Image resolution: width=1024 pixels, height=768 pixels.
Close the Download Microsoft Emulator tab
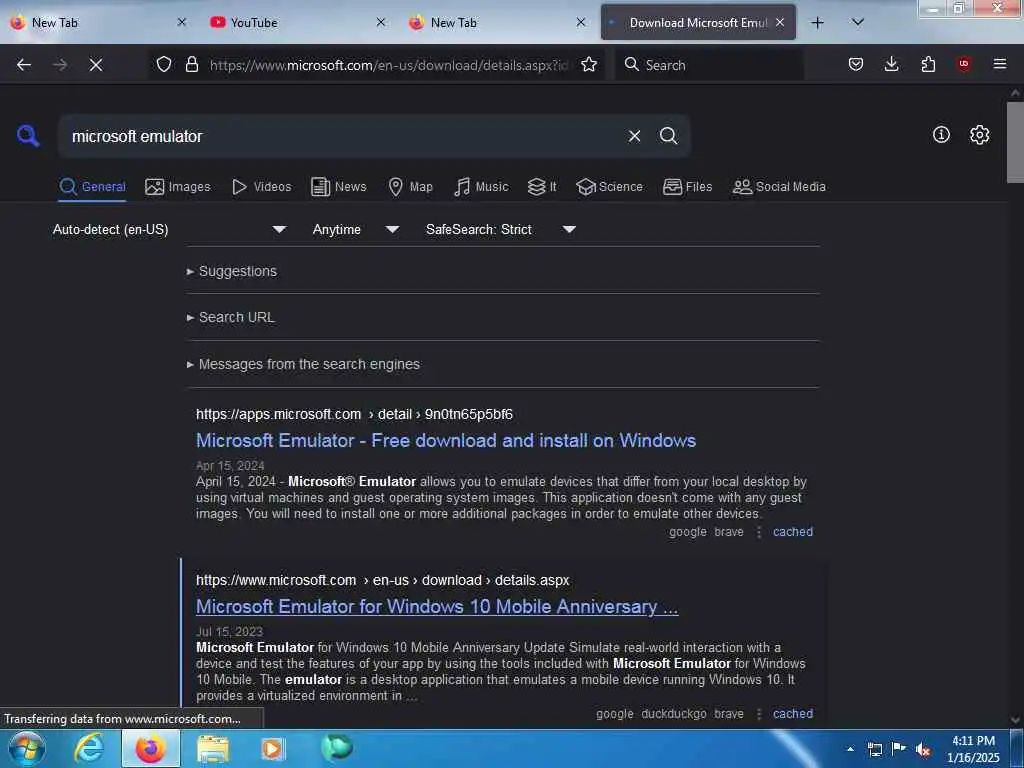coord(780,22)
